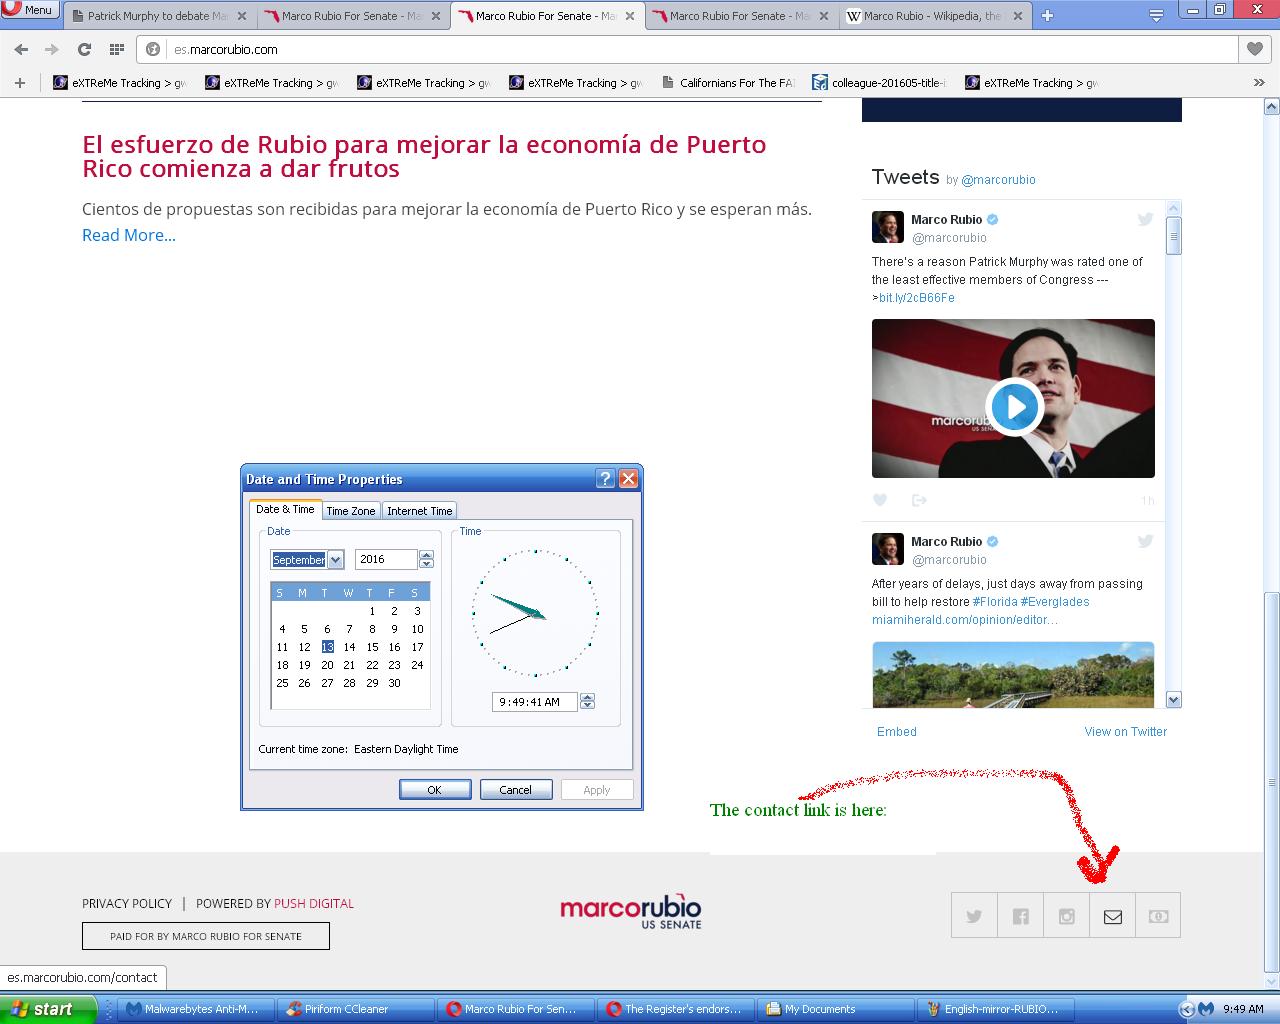Switch to Piriform CCleaner in the taskbar
This screenshot has width=1280, height=1024.
354,1009
